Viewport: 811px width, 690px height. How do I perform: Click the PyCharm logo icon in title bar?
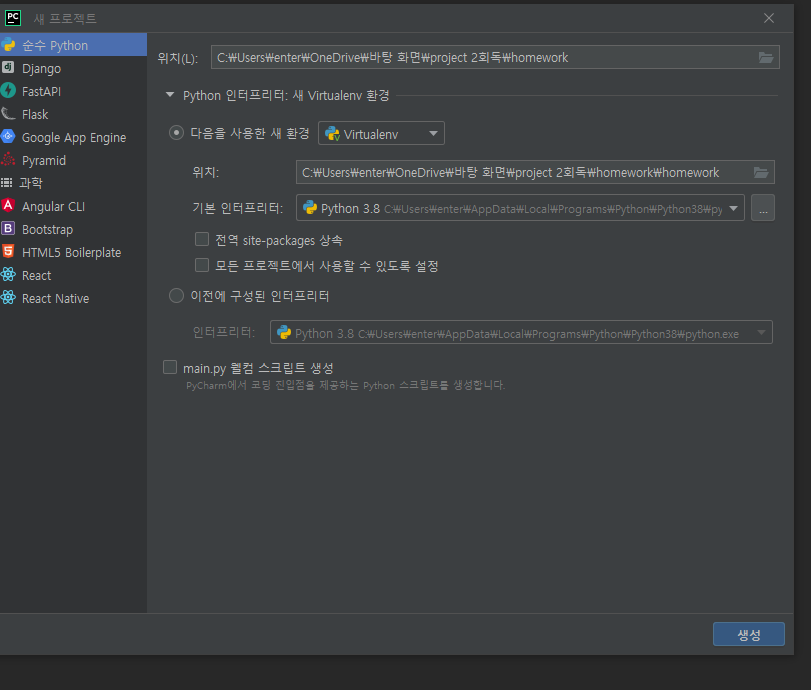(13, 18)
